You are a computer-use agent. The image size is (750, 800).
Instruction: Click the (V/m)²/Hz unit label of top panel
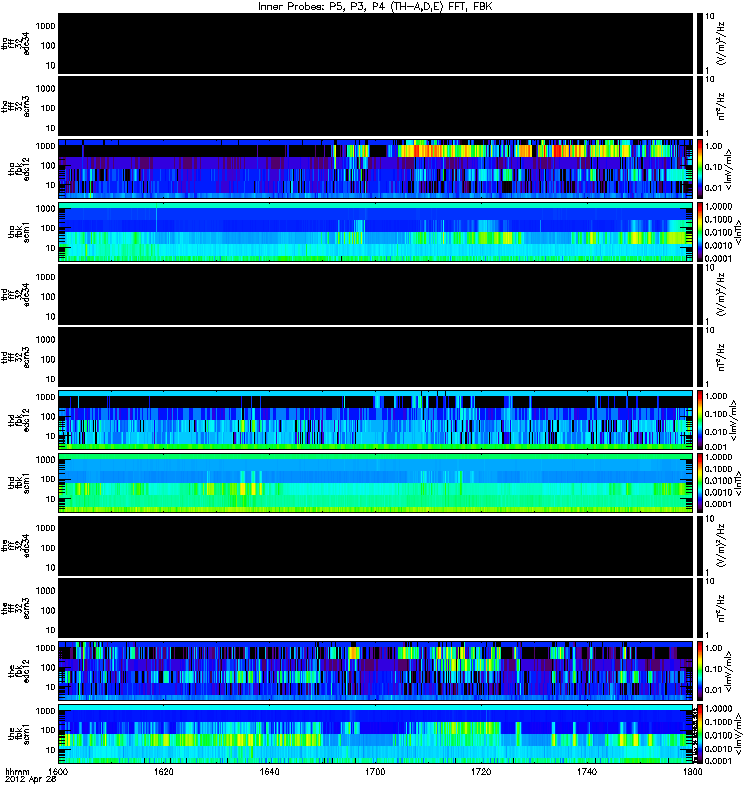[720, 43]
